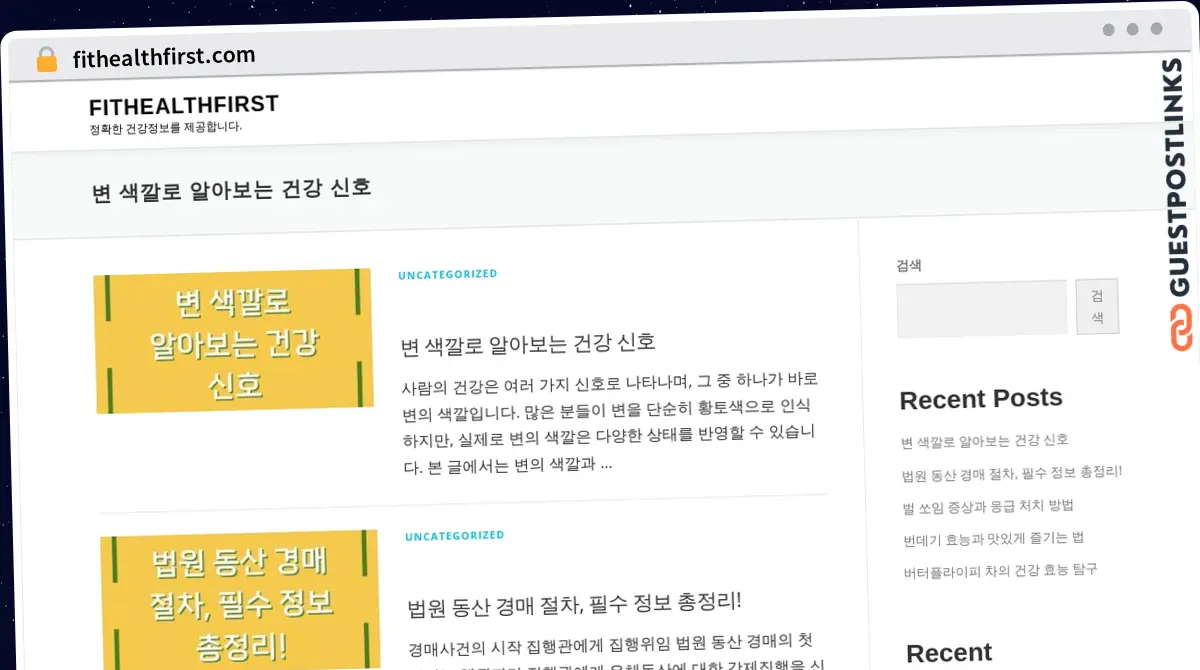Click the Recent Posts sidebar heading

(x=981, y=398)
